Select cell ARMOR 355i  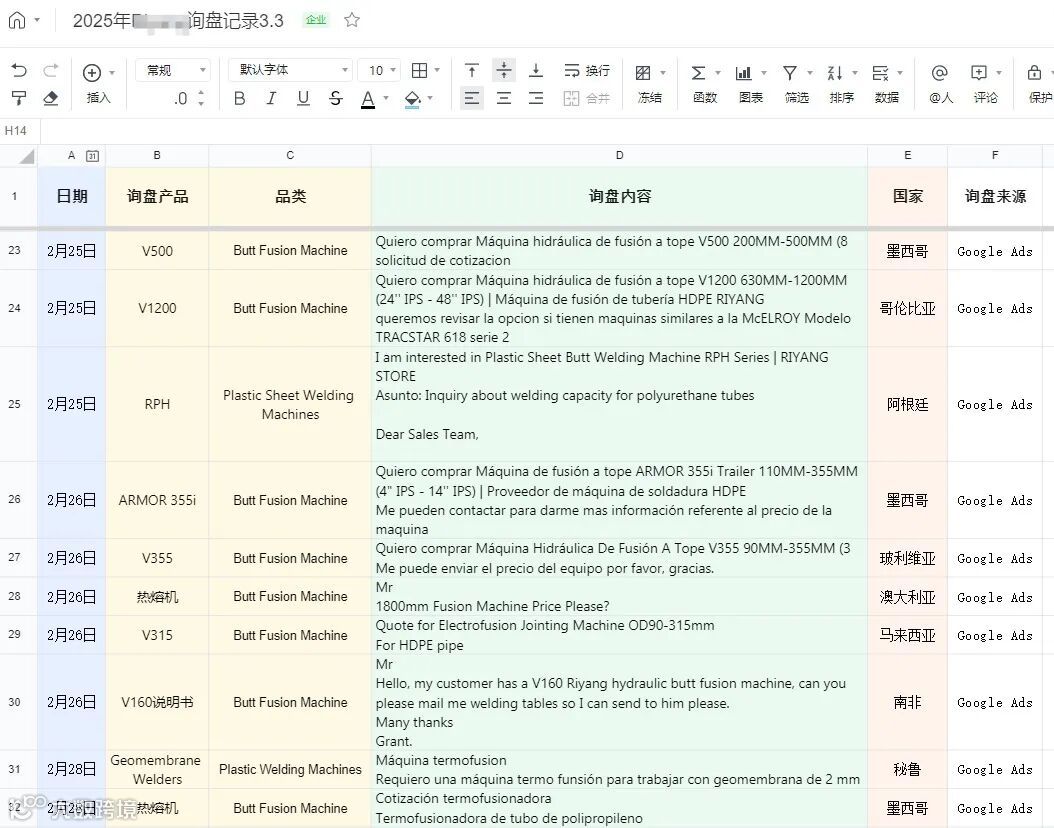click(x=157, y=500)
